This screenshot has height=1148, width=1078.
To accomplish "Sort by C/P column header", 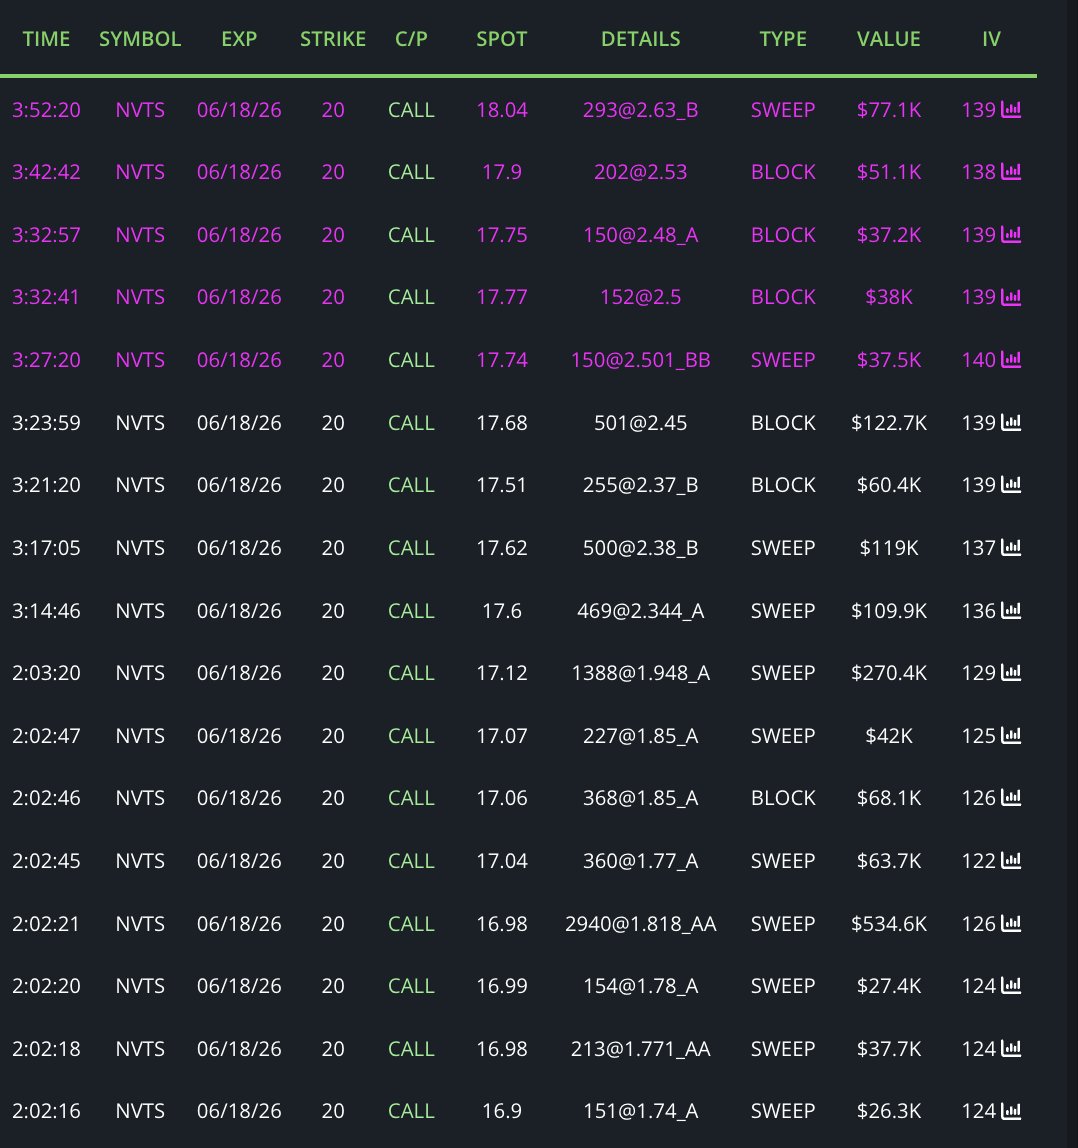I will click(412, 39).
